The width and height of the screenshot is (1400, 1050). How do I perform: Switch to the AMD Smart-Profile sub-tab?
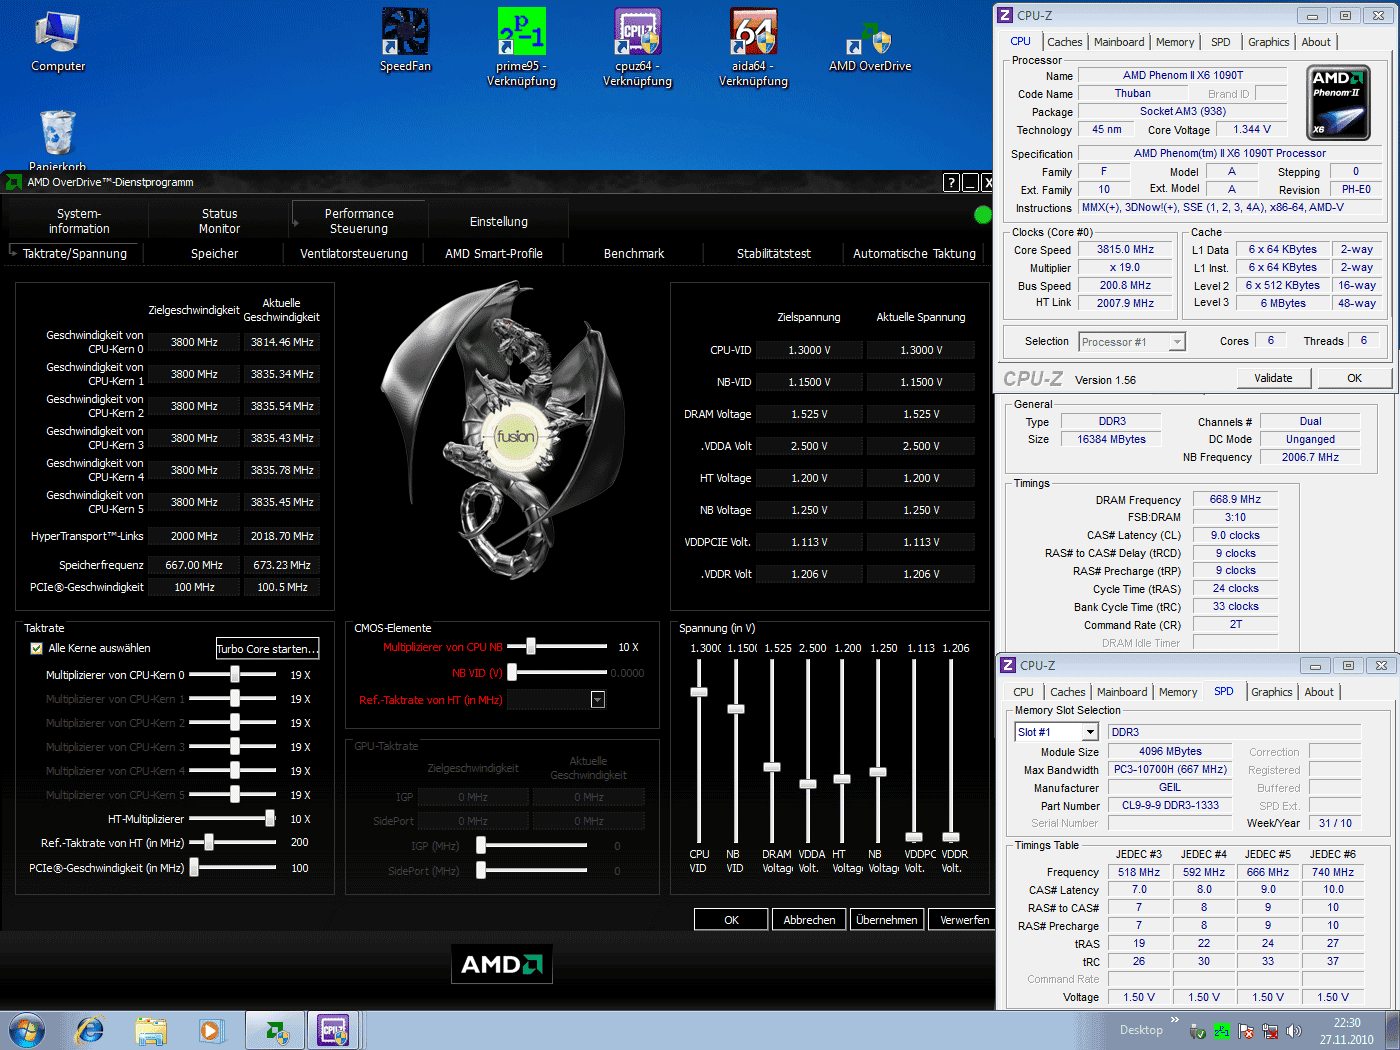pyautogui.click(x=494, y=254)
